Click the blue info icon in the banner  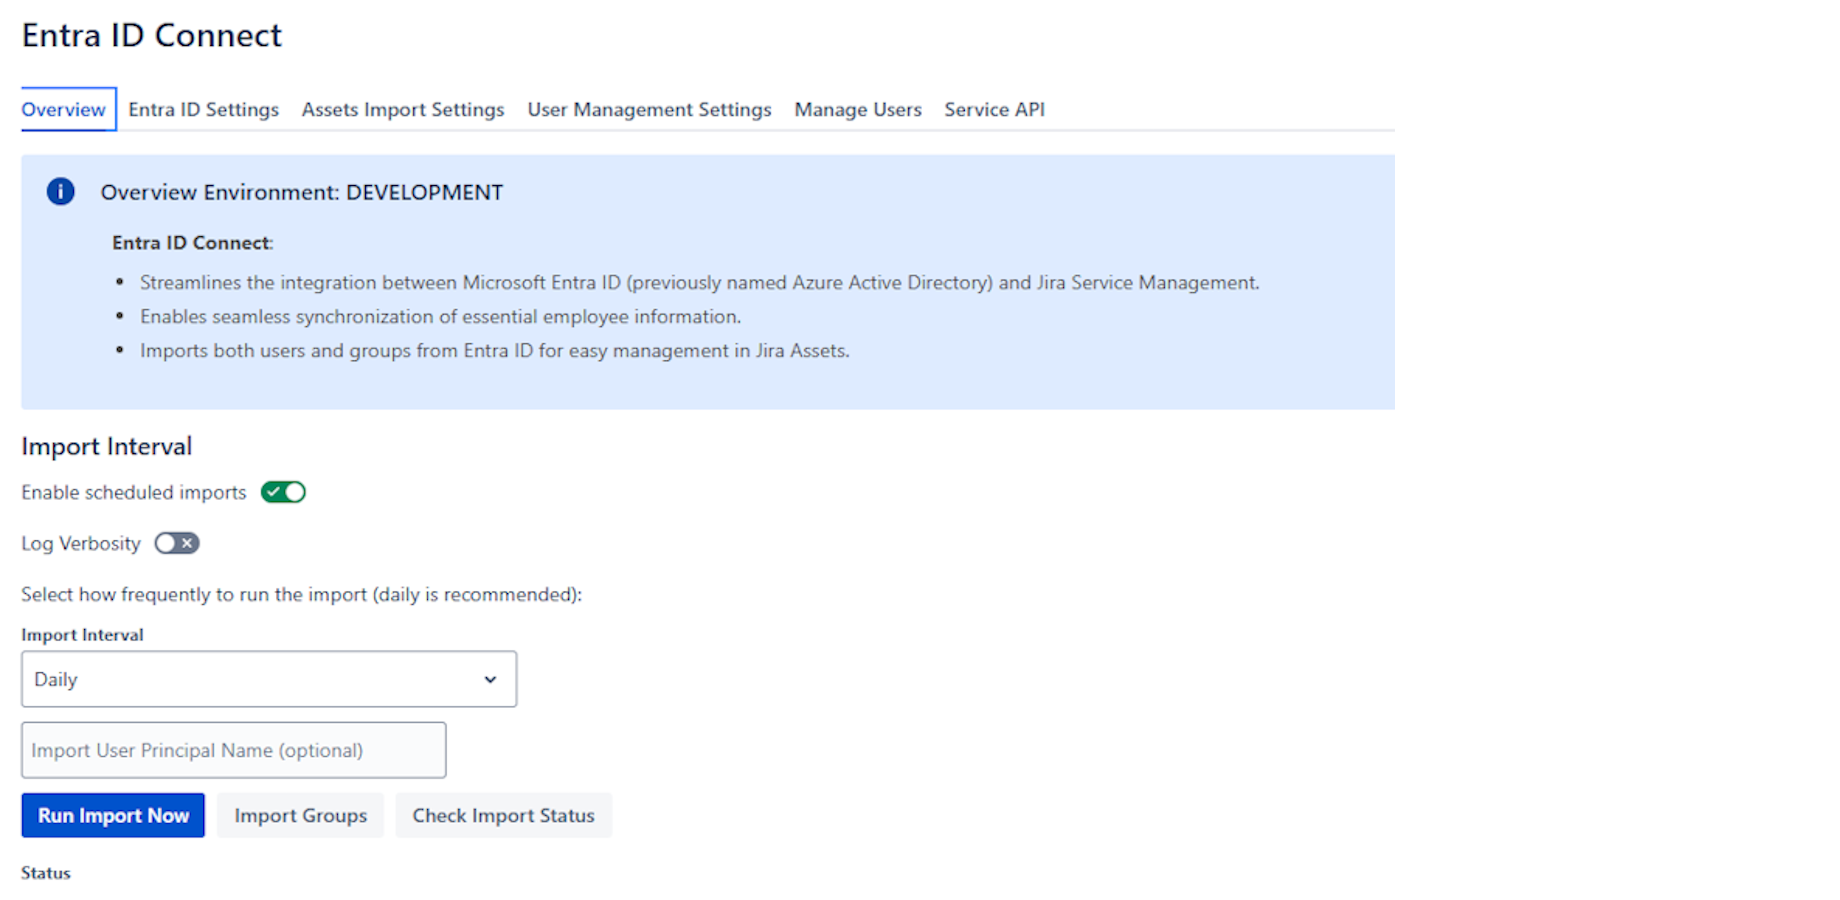(60, 191)
